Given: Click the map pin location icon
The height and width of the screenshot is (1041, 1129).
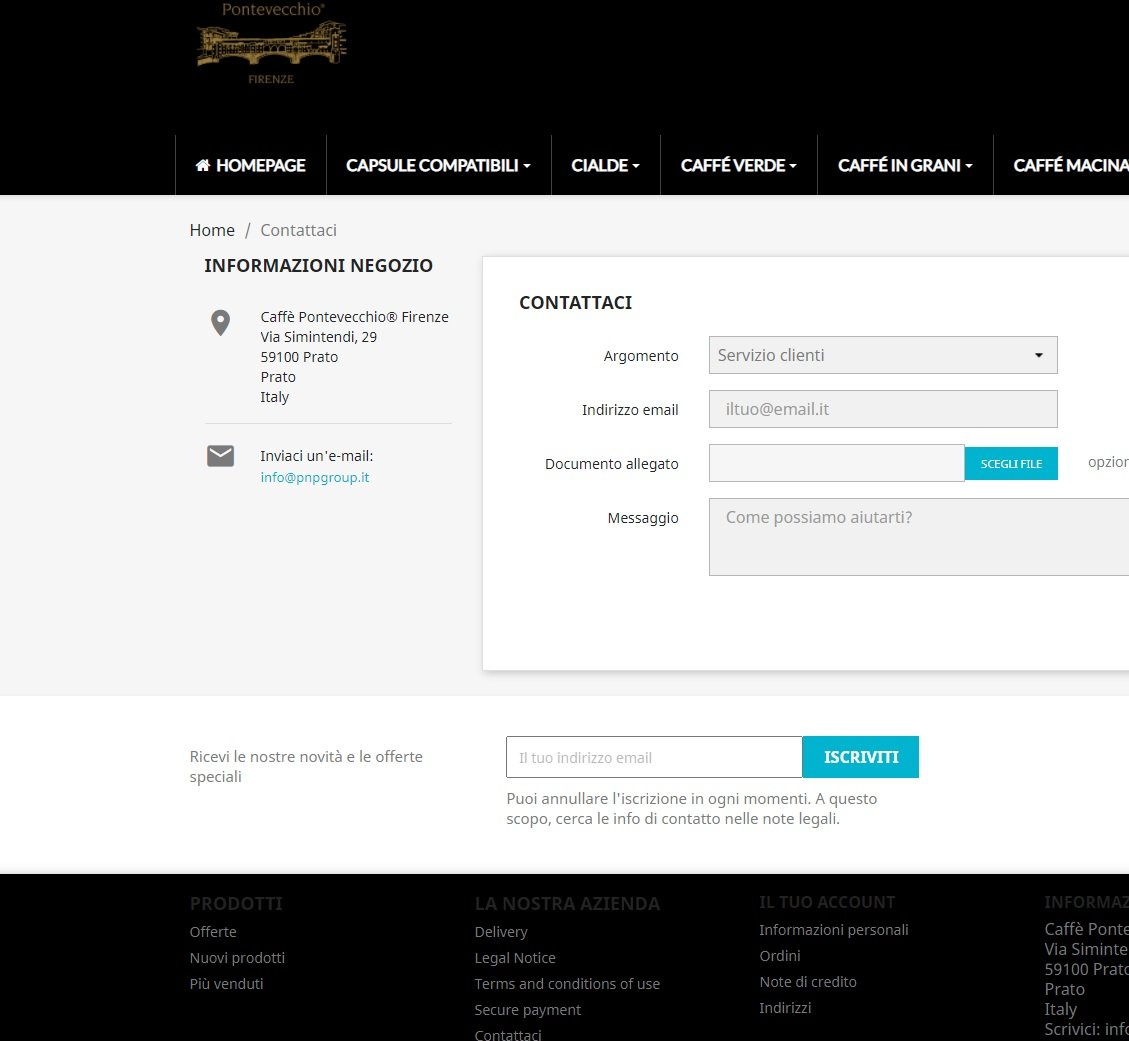Looking at the screenshot, I should tap(220, 323).
